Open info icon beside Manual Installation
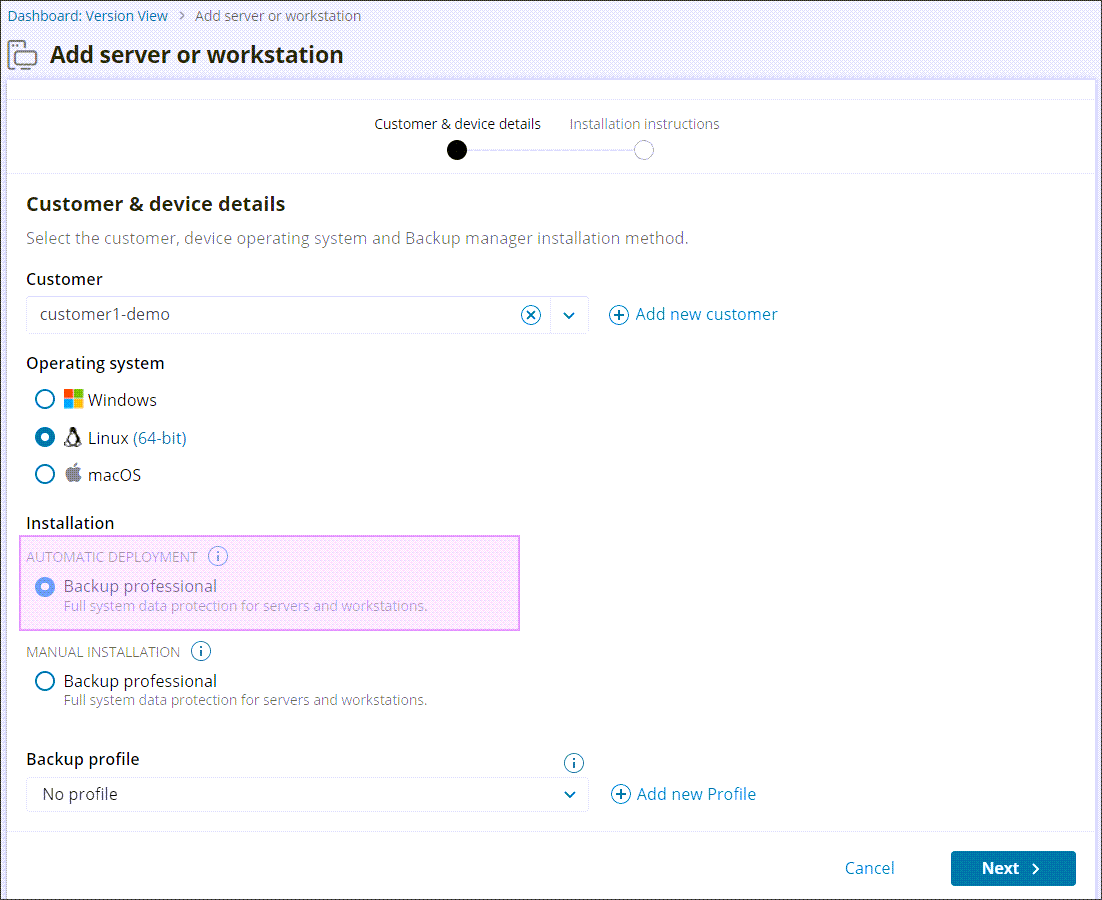The image size is (1102, 900). click(201, 651)
